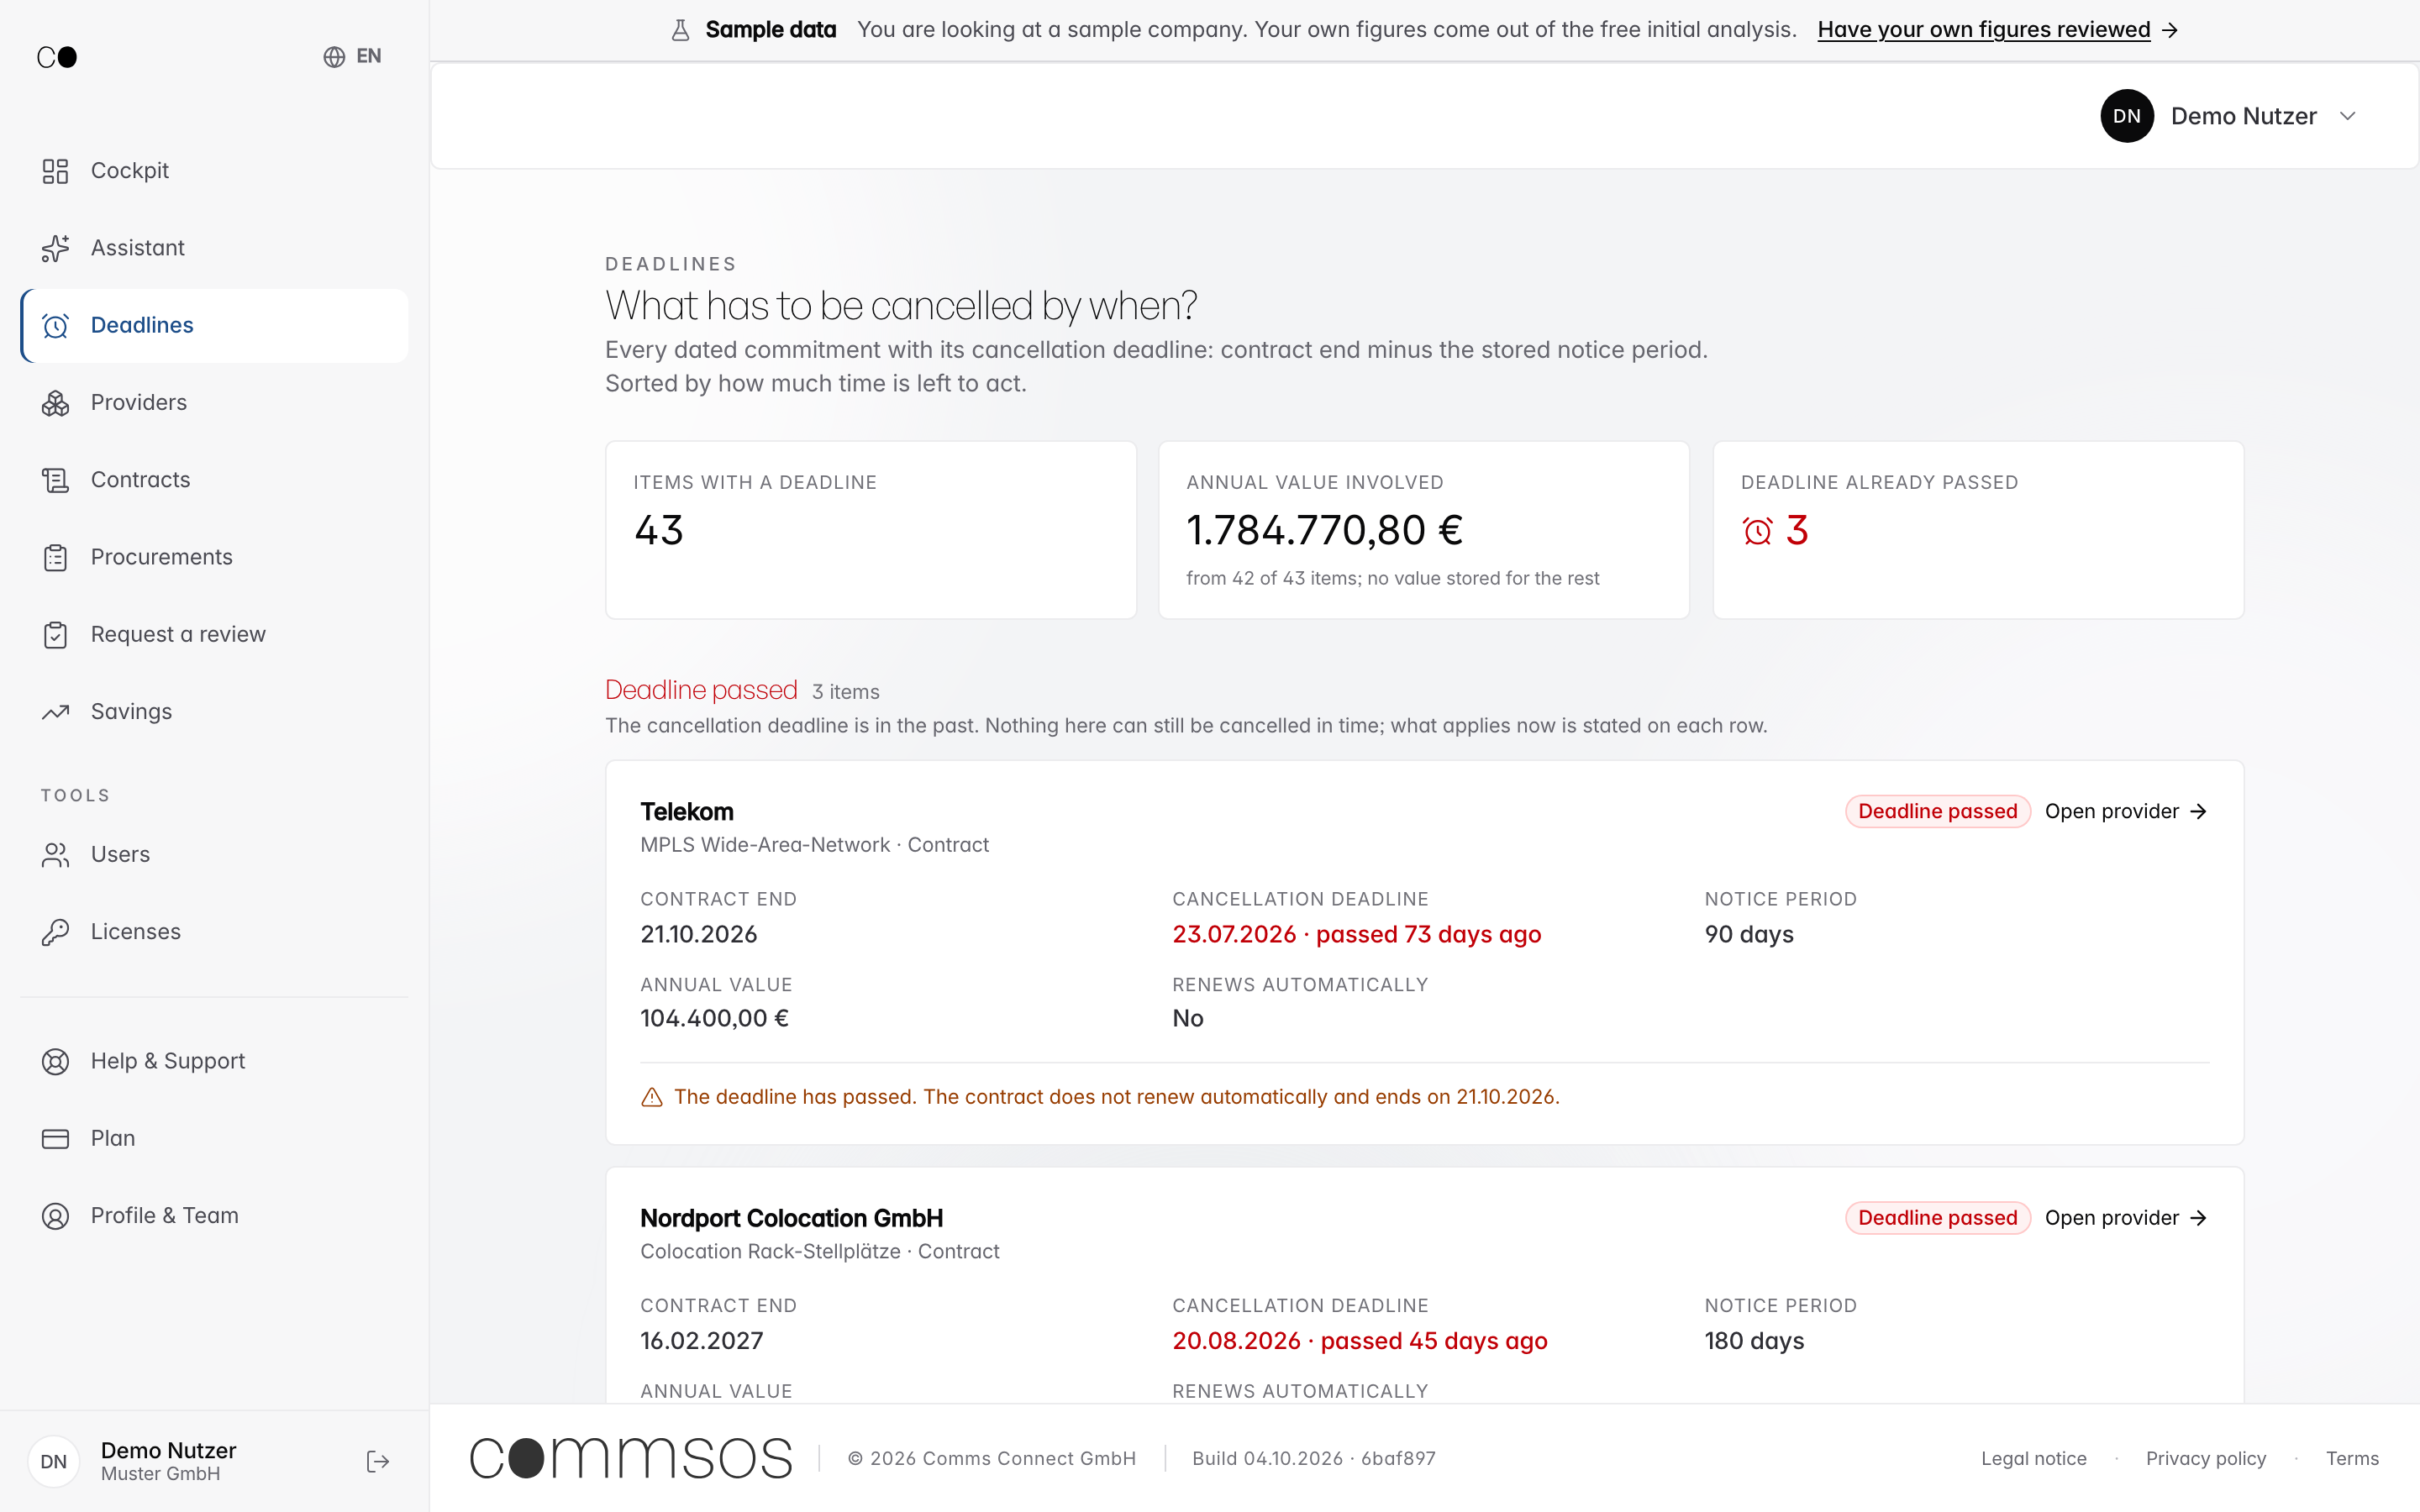This screenshot has height=1512, width=2420.
Task: Open provider for the Telekom contract
Action: coord(2126,811)
